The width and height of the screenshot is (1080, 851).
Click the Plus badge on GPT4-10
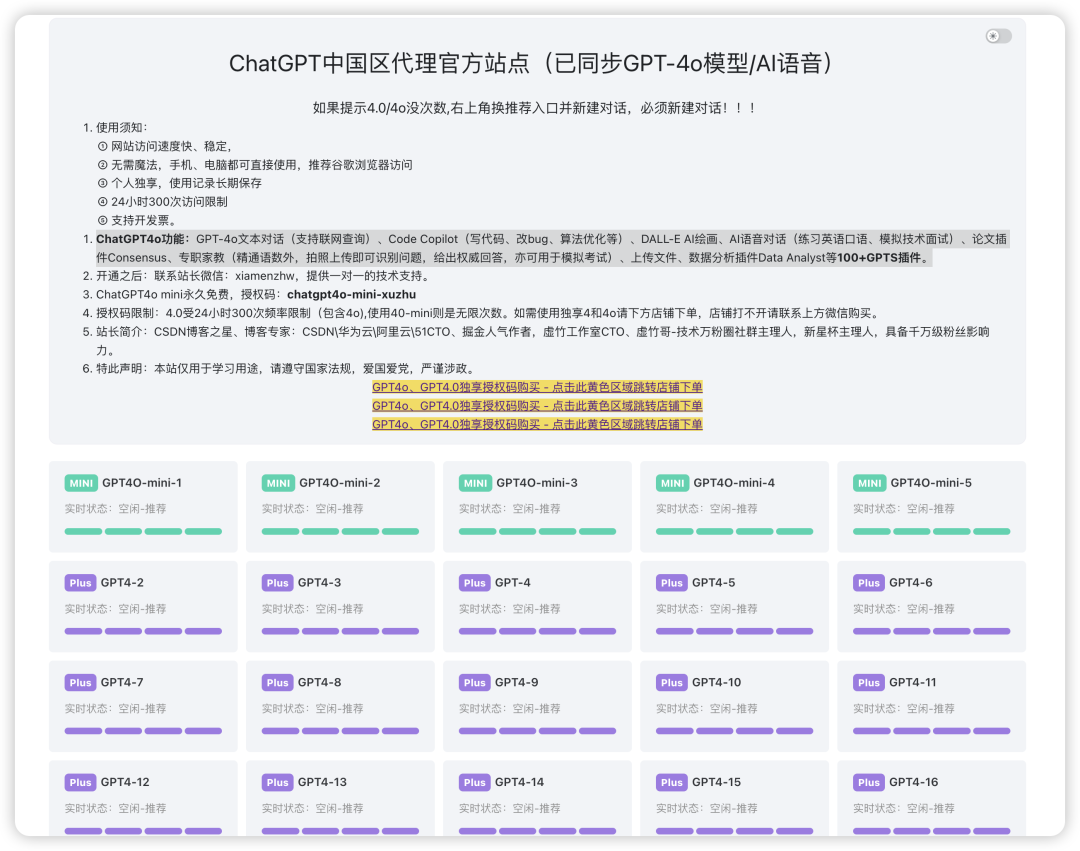[x=671, y=683]
